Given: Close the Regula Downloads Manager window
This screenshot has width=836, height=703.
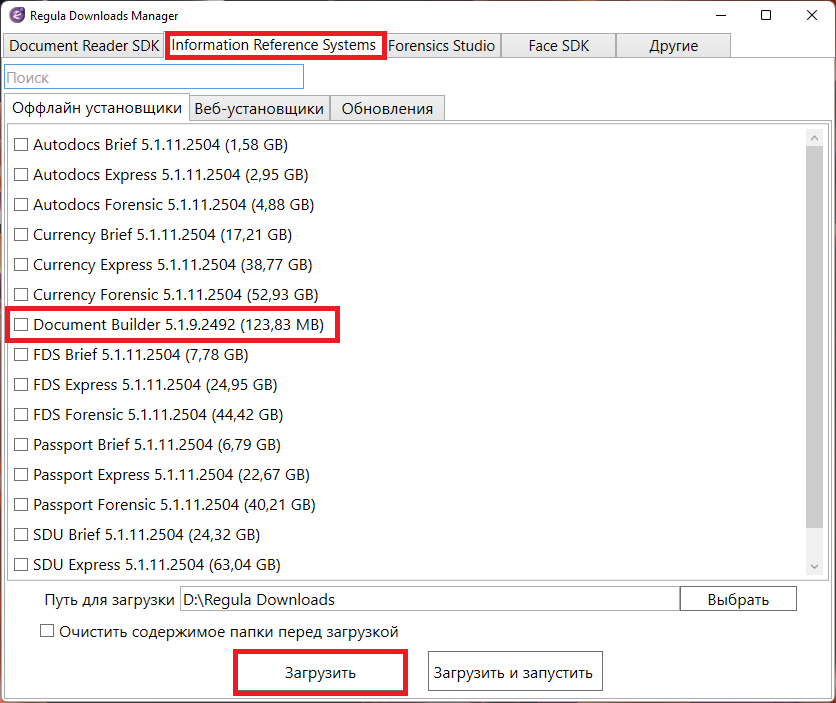Looking at the screenshot, I should click(811, 15).
